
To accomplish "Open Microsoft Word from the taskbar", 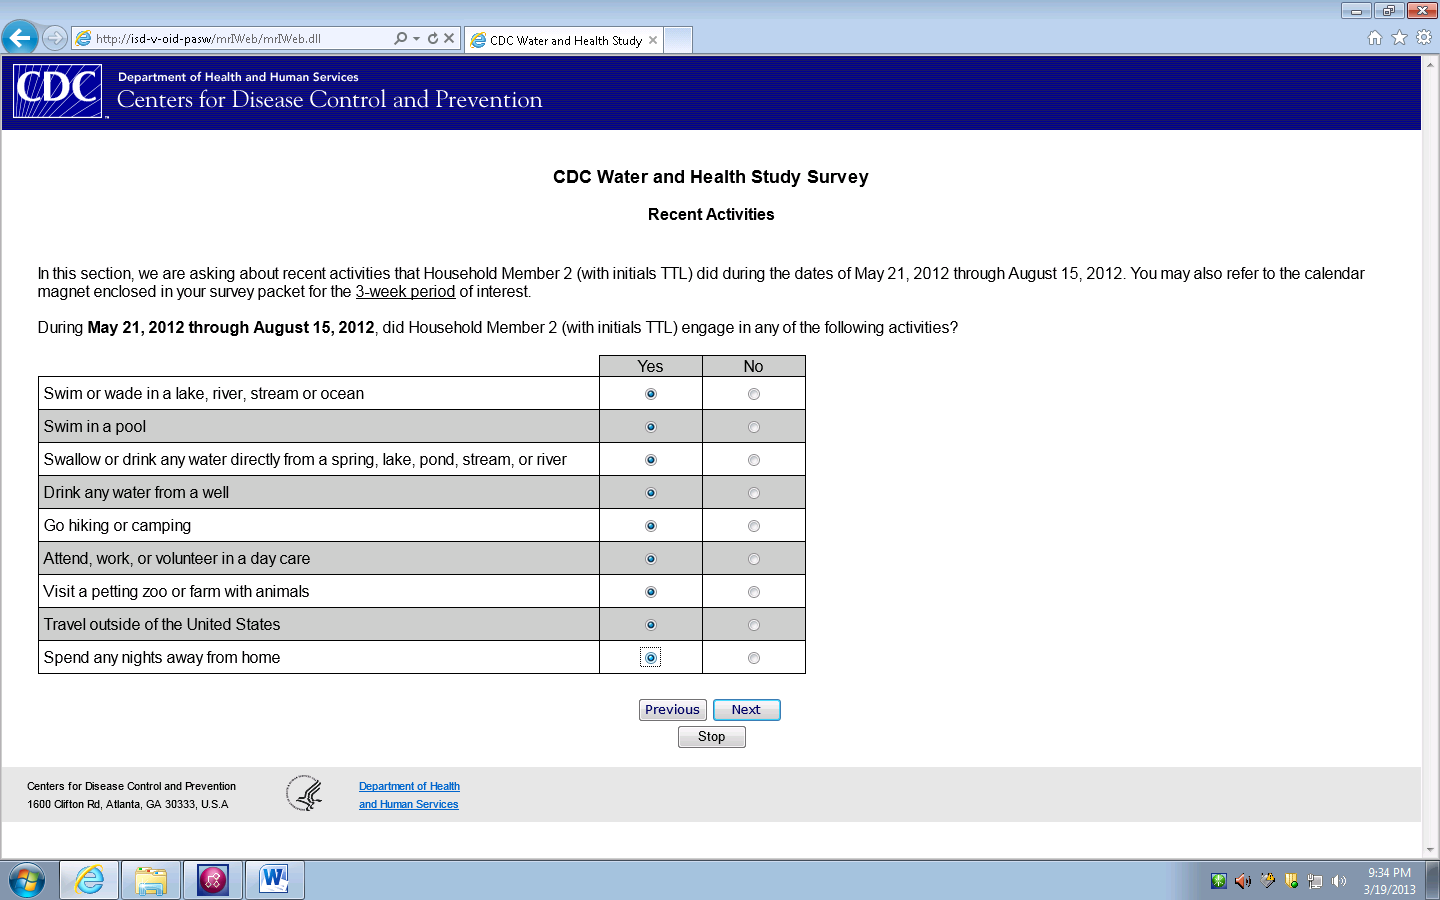I will click(275, 881).
